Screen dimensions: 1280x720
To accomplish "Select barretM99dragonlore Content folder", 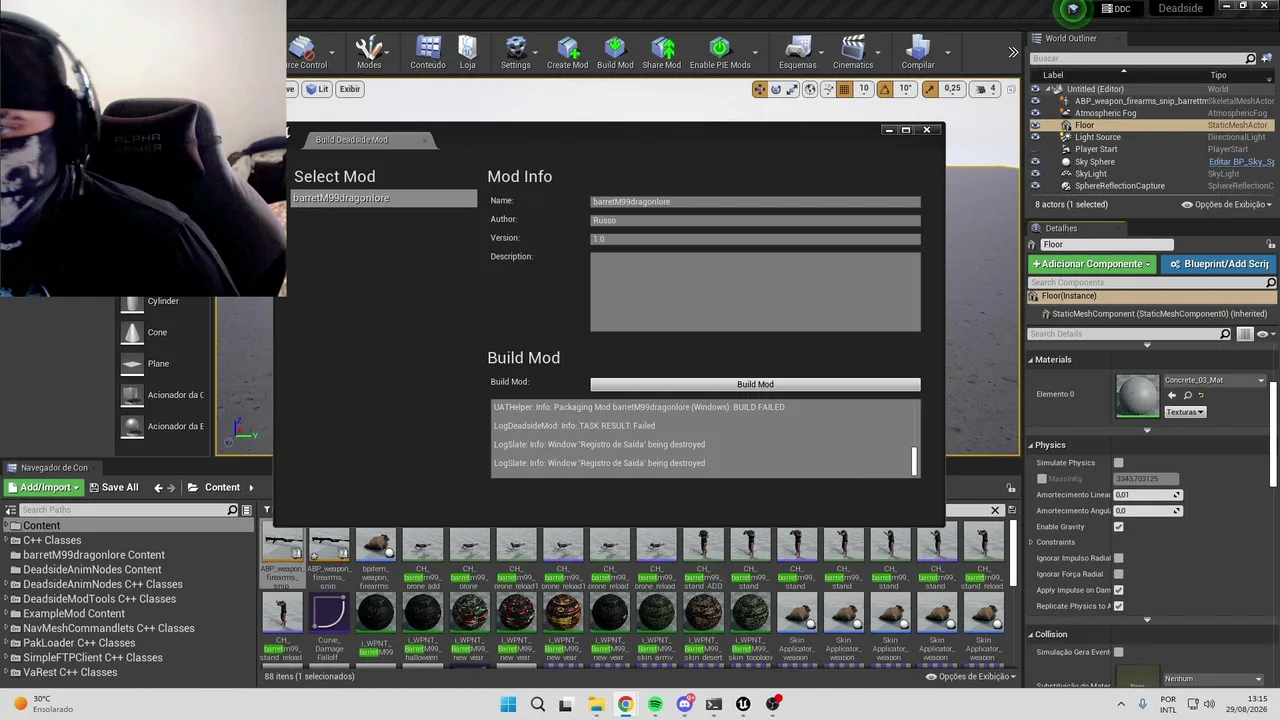I will [94, 555].
